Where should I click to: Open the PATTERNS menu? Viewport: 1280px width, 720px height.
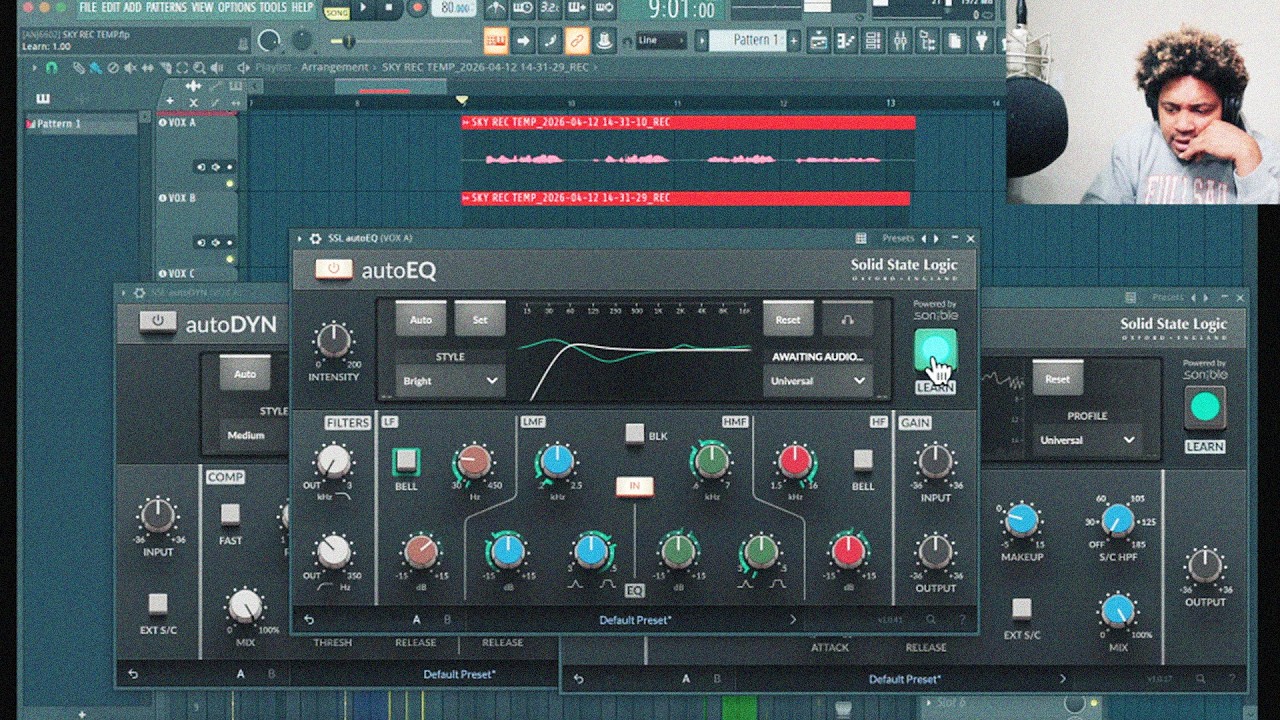point(166,8)
